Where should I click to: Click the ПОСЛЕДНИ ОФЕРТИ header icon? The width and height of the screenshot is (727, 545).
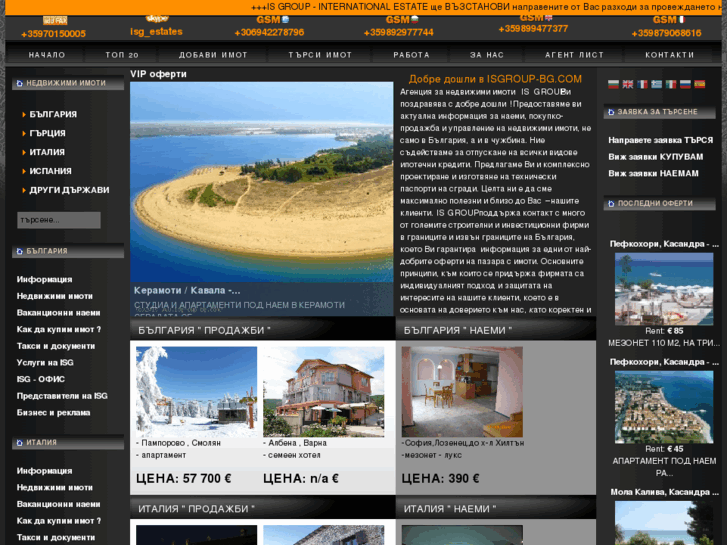(x=611, y=204)
